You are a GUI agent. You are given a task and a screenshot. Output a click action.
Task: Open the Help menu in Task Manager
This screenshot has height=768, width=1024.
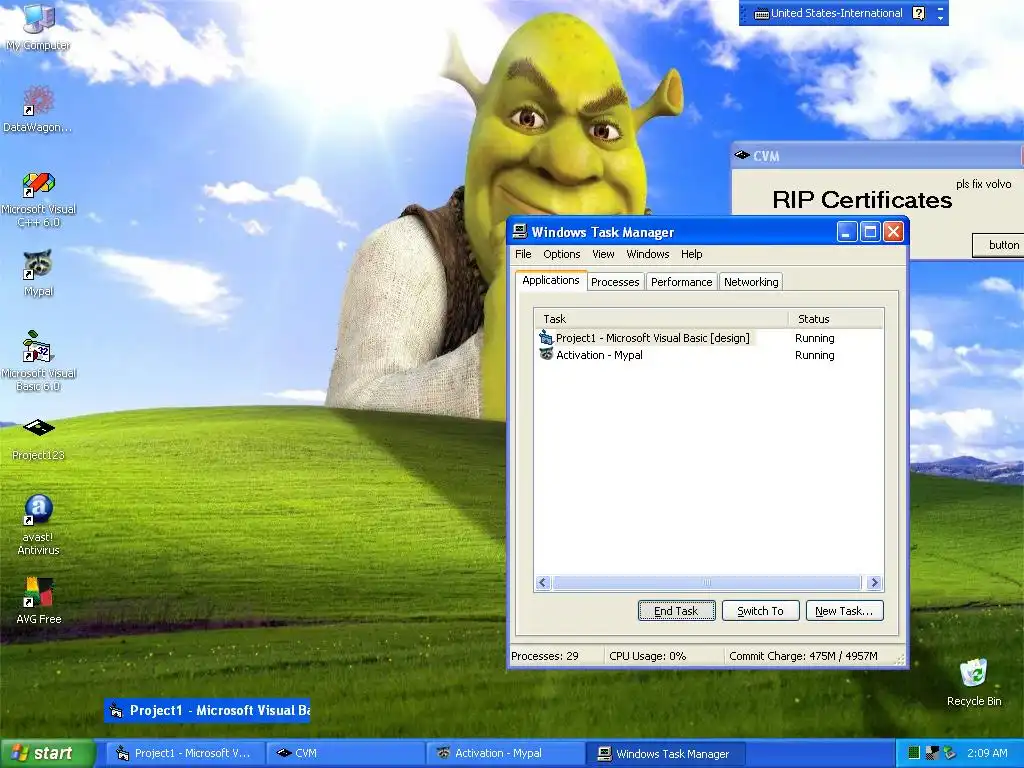692,254
